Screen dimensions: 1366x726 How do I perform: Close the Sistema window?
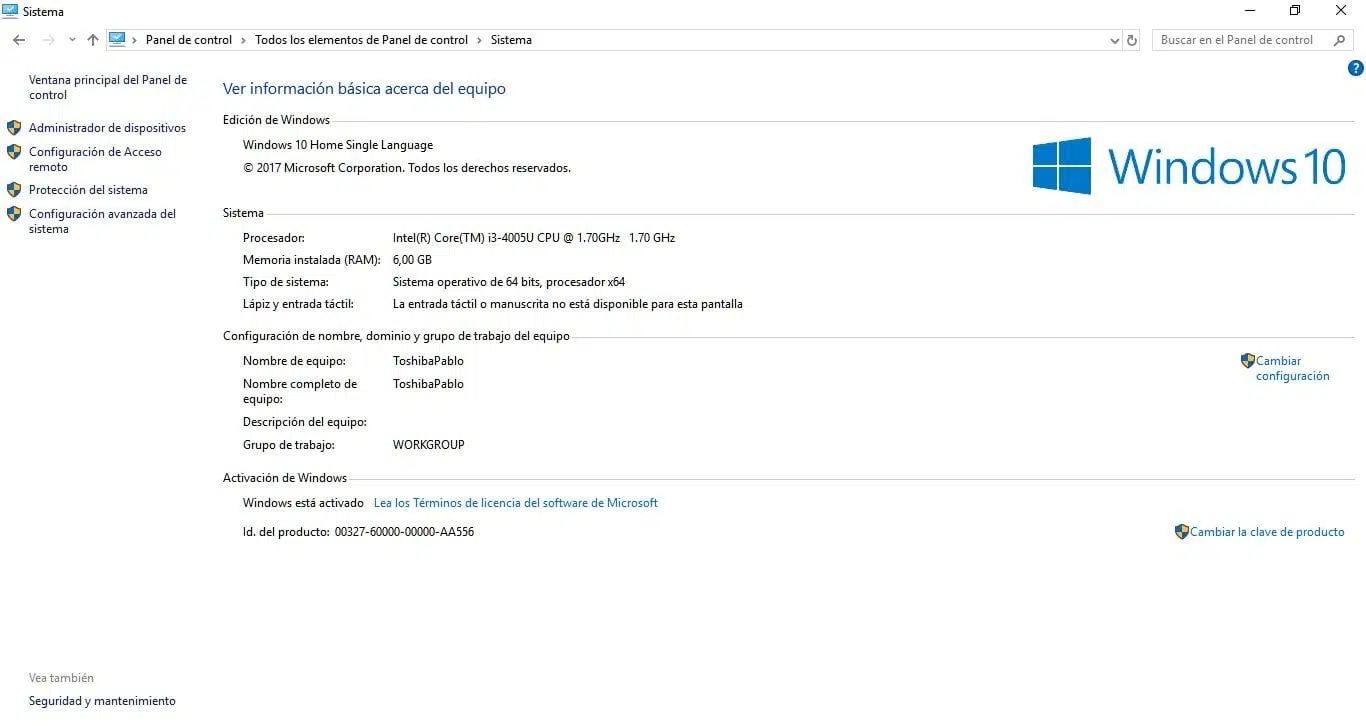(x=1341, y=11)
